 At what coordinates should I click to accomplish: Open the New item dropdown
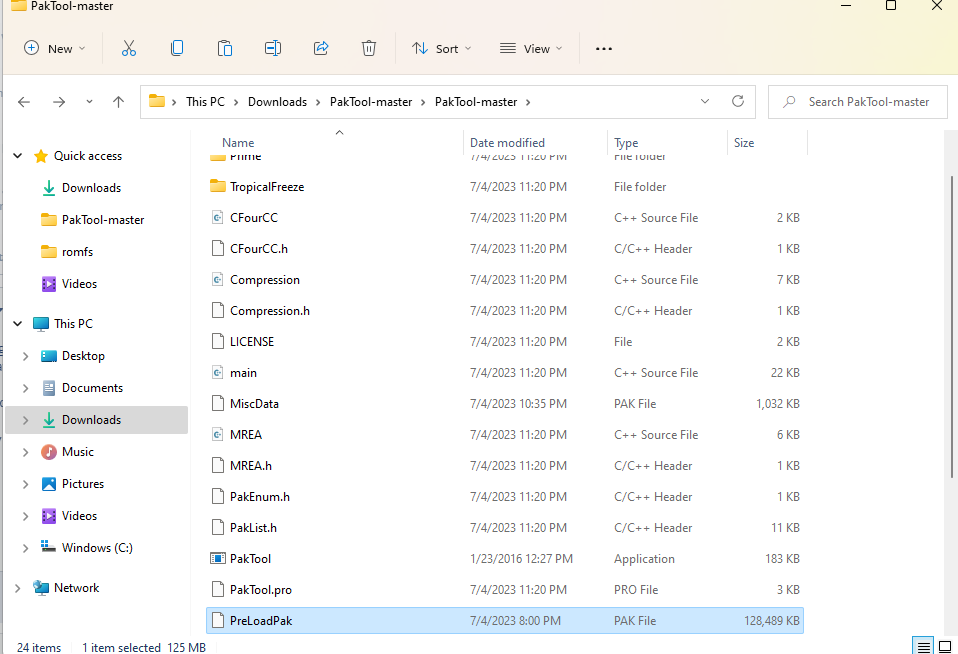(54, 48)
